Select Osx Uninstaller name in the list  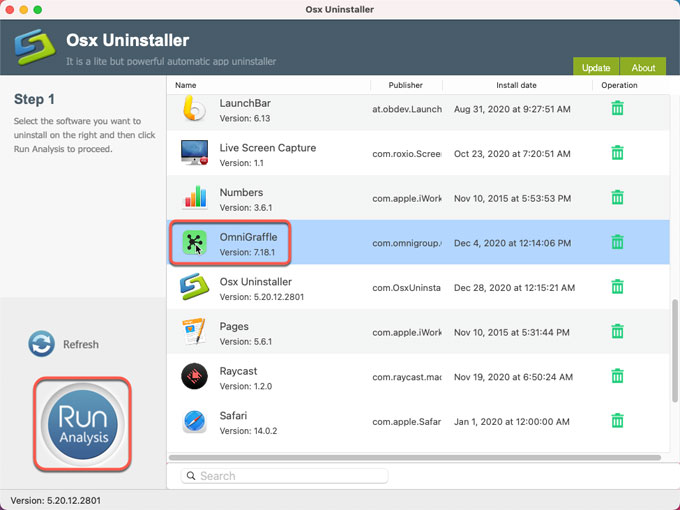coord(255,282)
